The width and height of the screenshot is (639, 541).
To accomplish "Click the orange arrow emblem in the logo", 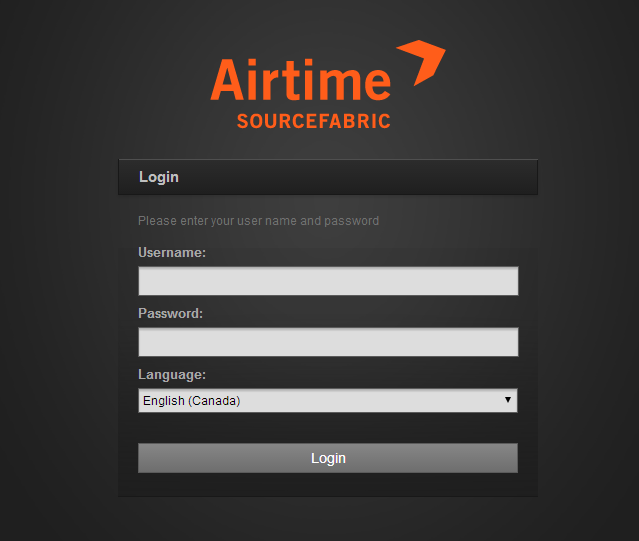I will (x=424, y=62).
